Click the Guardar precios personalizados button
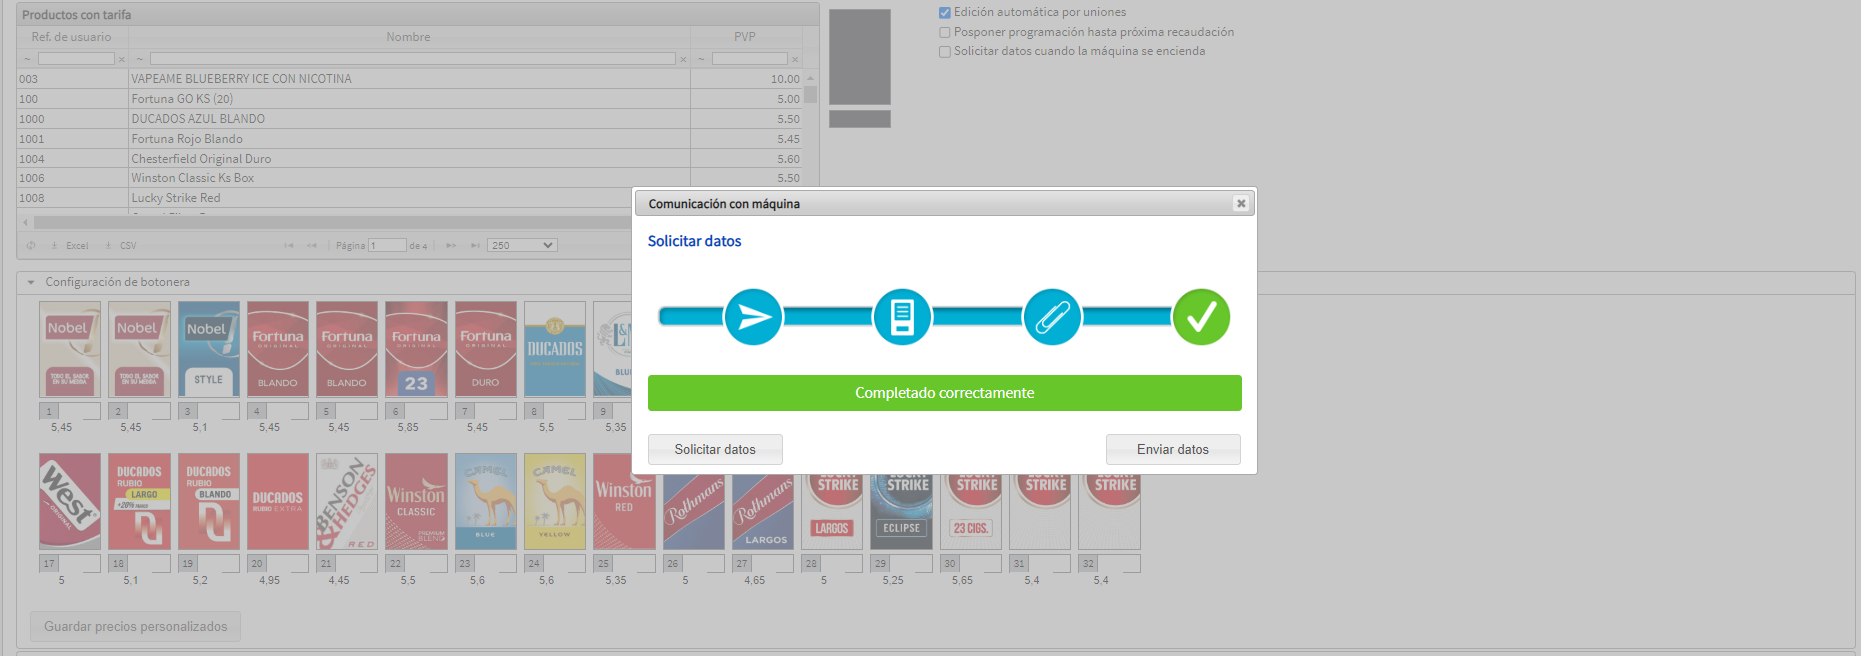Viewport: 1861px width, 656px height. (x=136, y=627)
